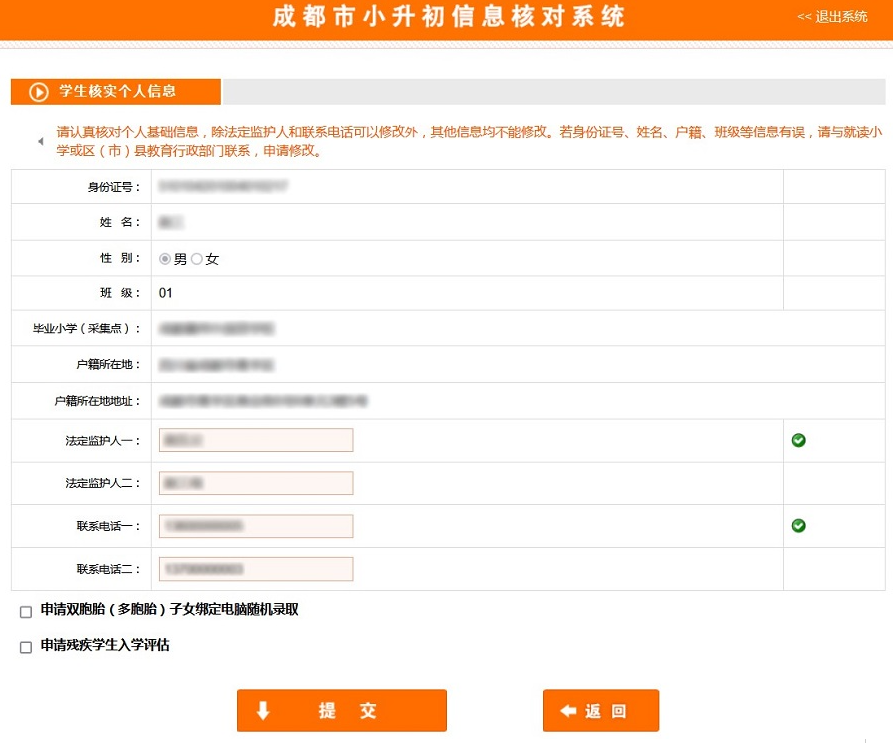This screenshot has height=743, width=893.
Task: Select the 女 radio button
Action: (197, 259)
